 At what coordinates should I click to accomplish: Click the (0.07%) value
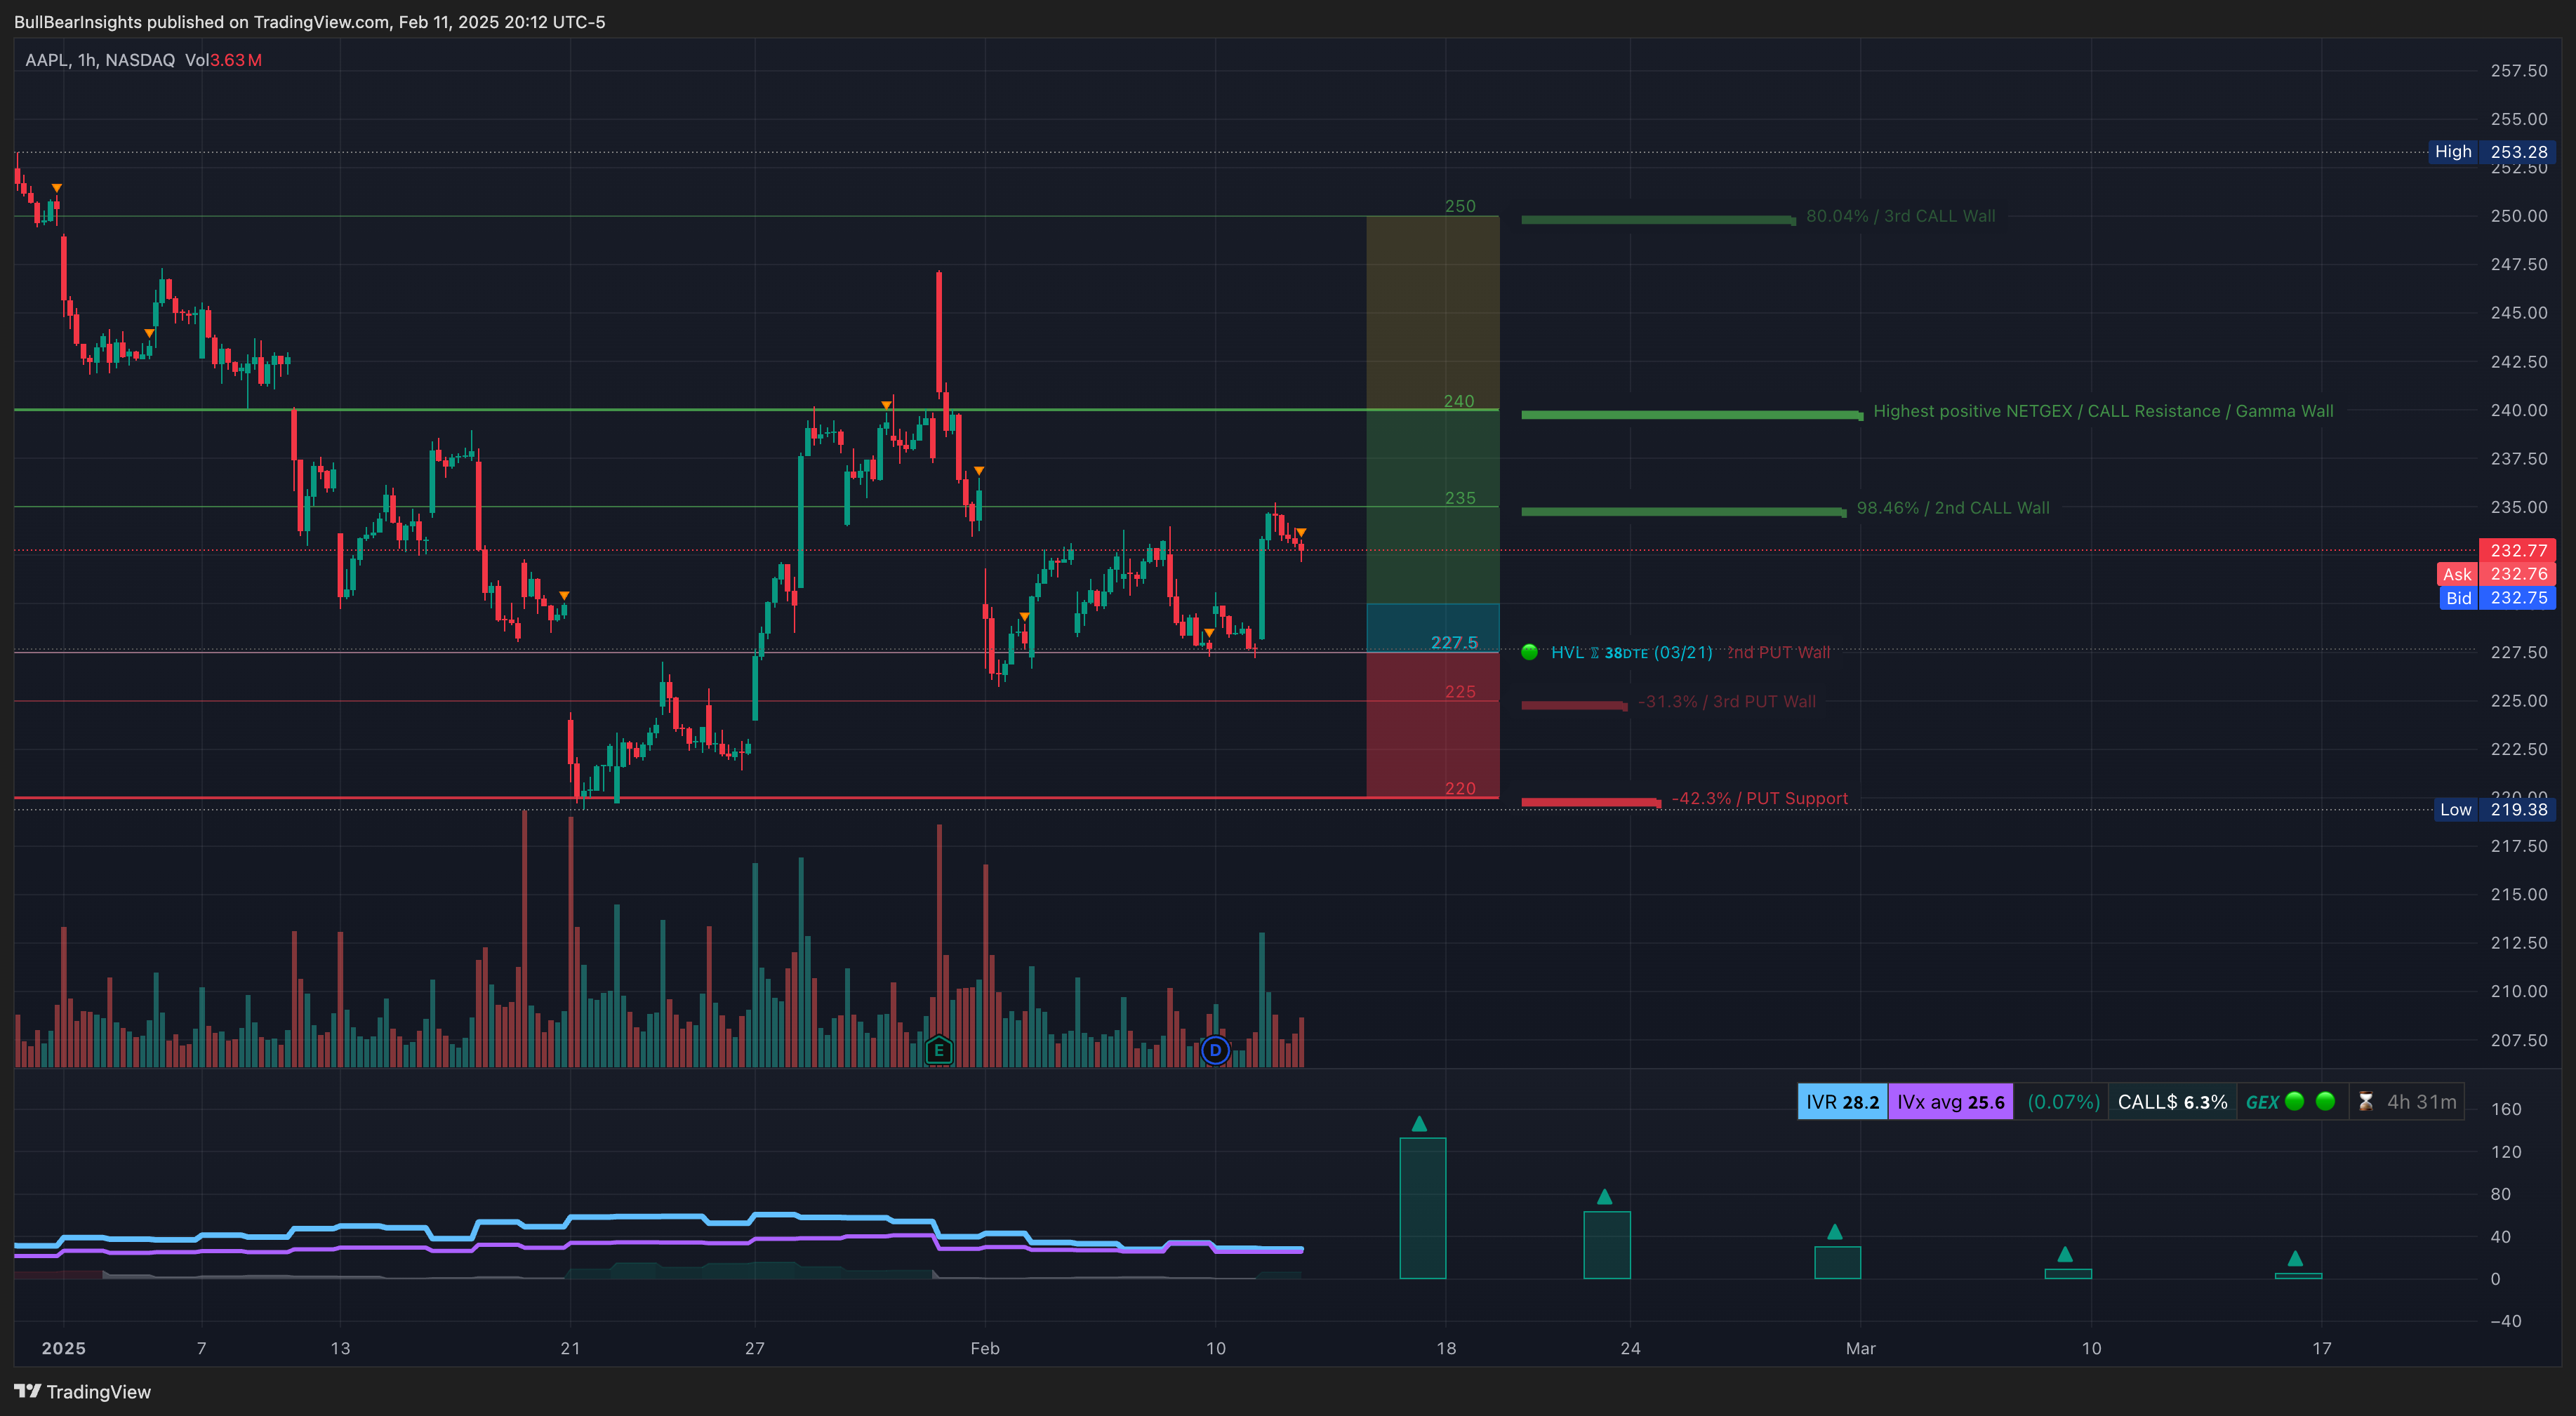point(2063,1101)
